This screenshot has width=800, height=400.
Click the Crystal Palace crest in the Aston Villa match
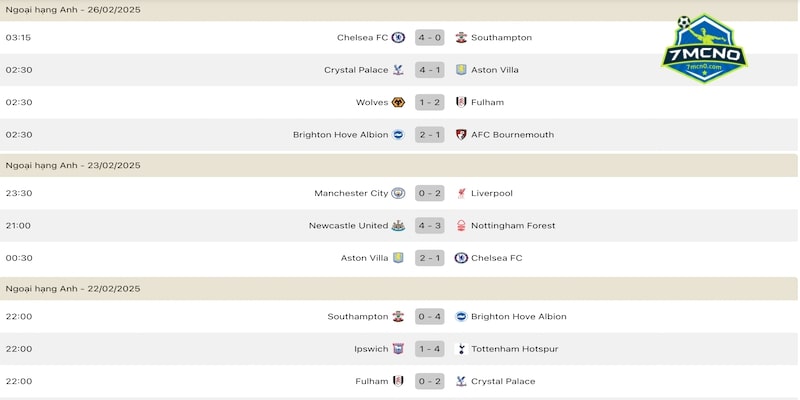pos(398,70)
